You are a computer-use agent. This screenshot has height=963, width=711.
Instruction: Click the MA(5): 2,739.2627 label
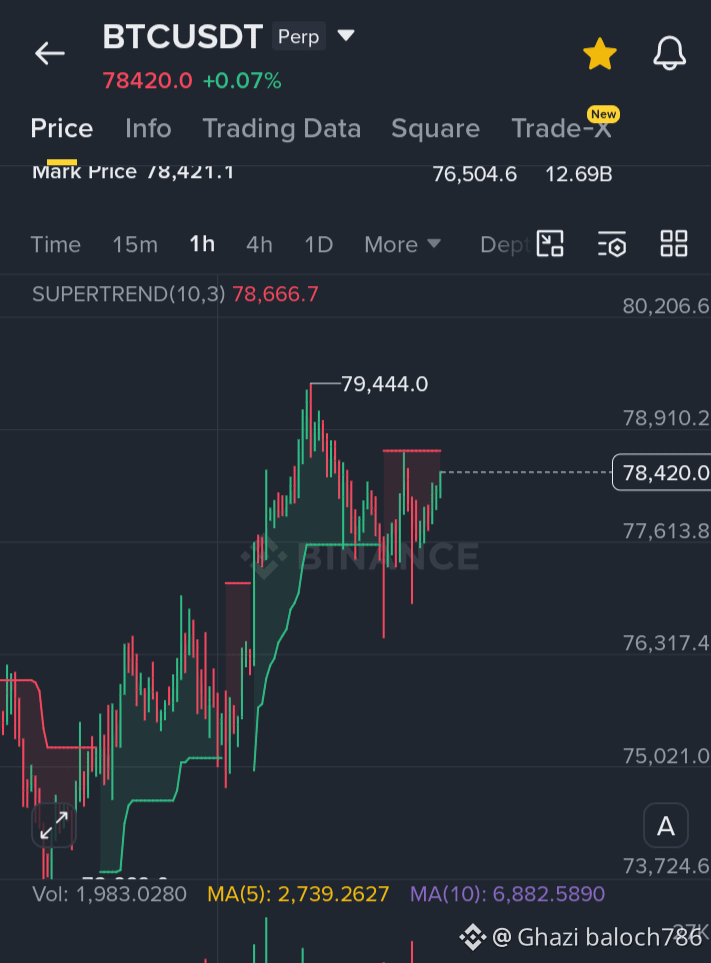click(298, 894)
